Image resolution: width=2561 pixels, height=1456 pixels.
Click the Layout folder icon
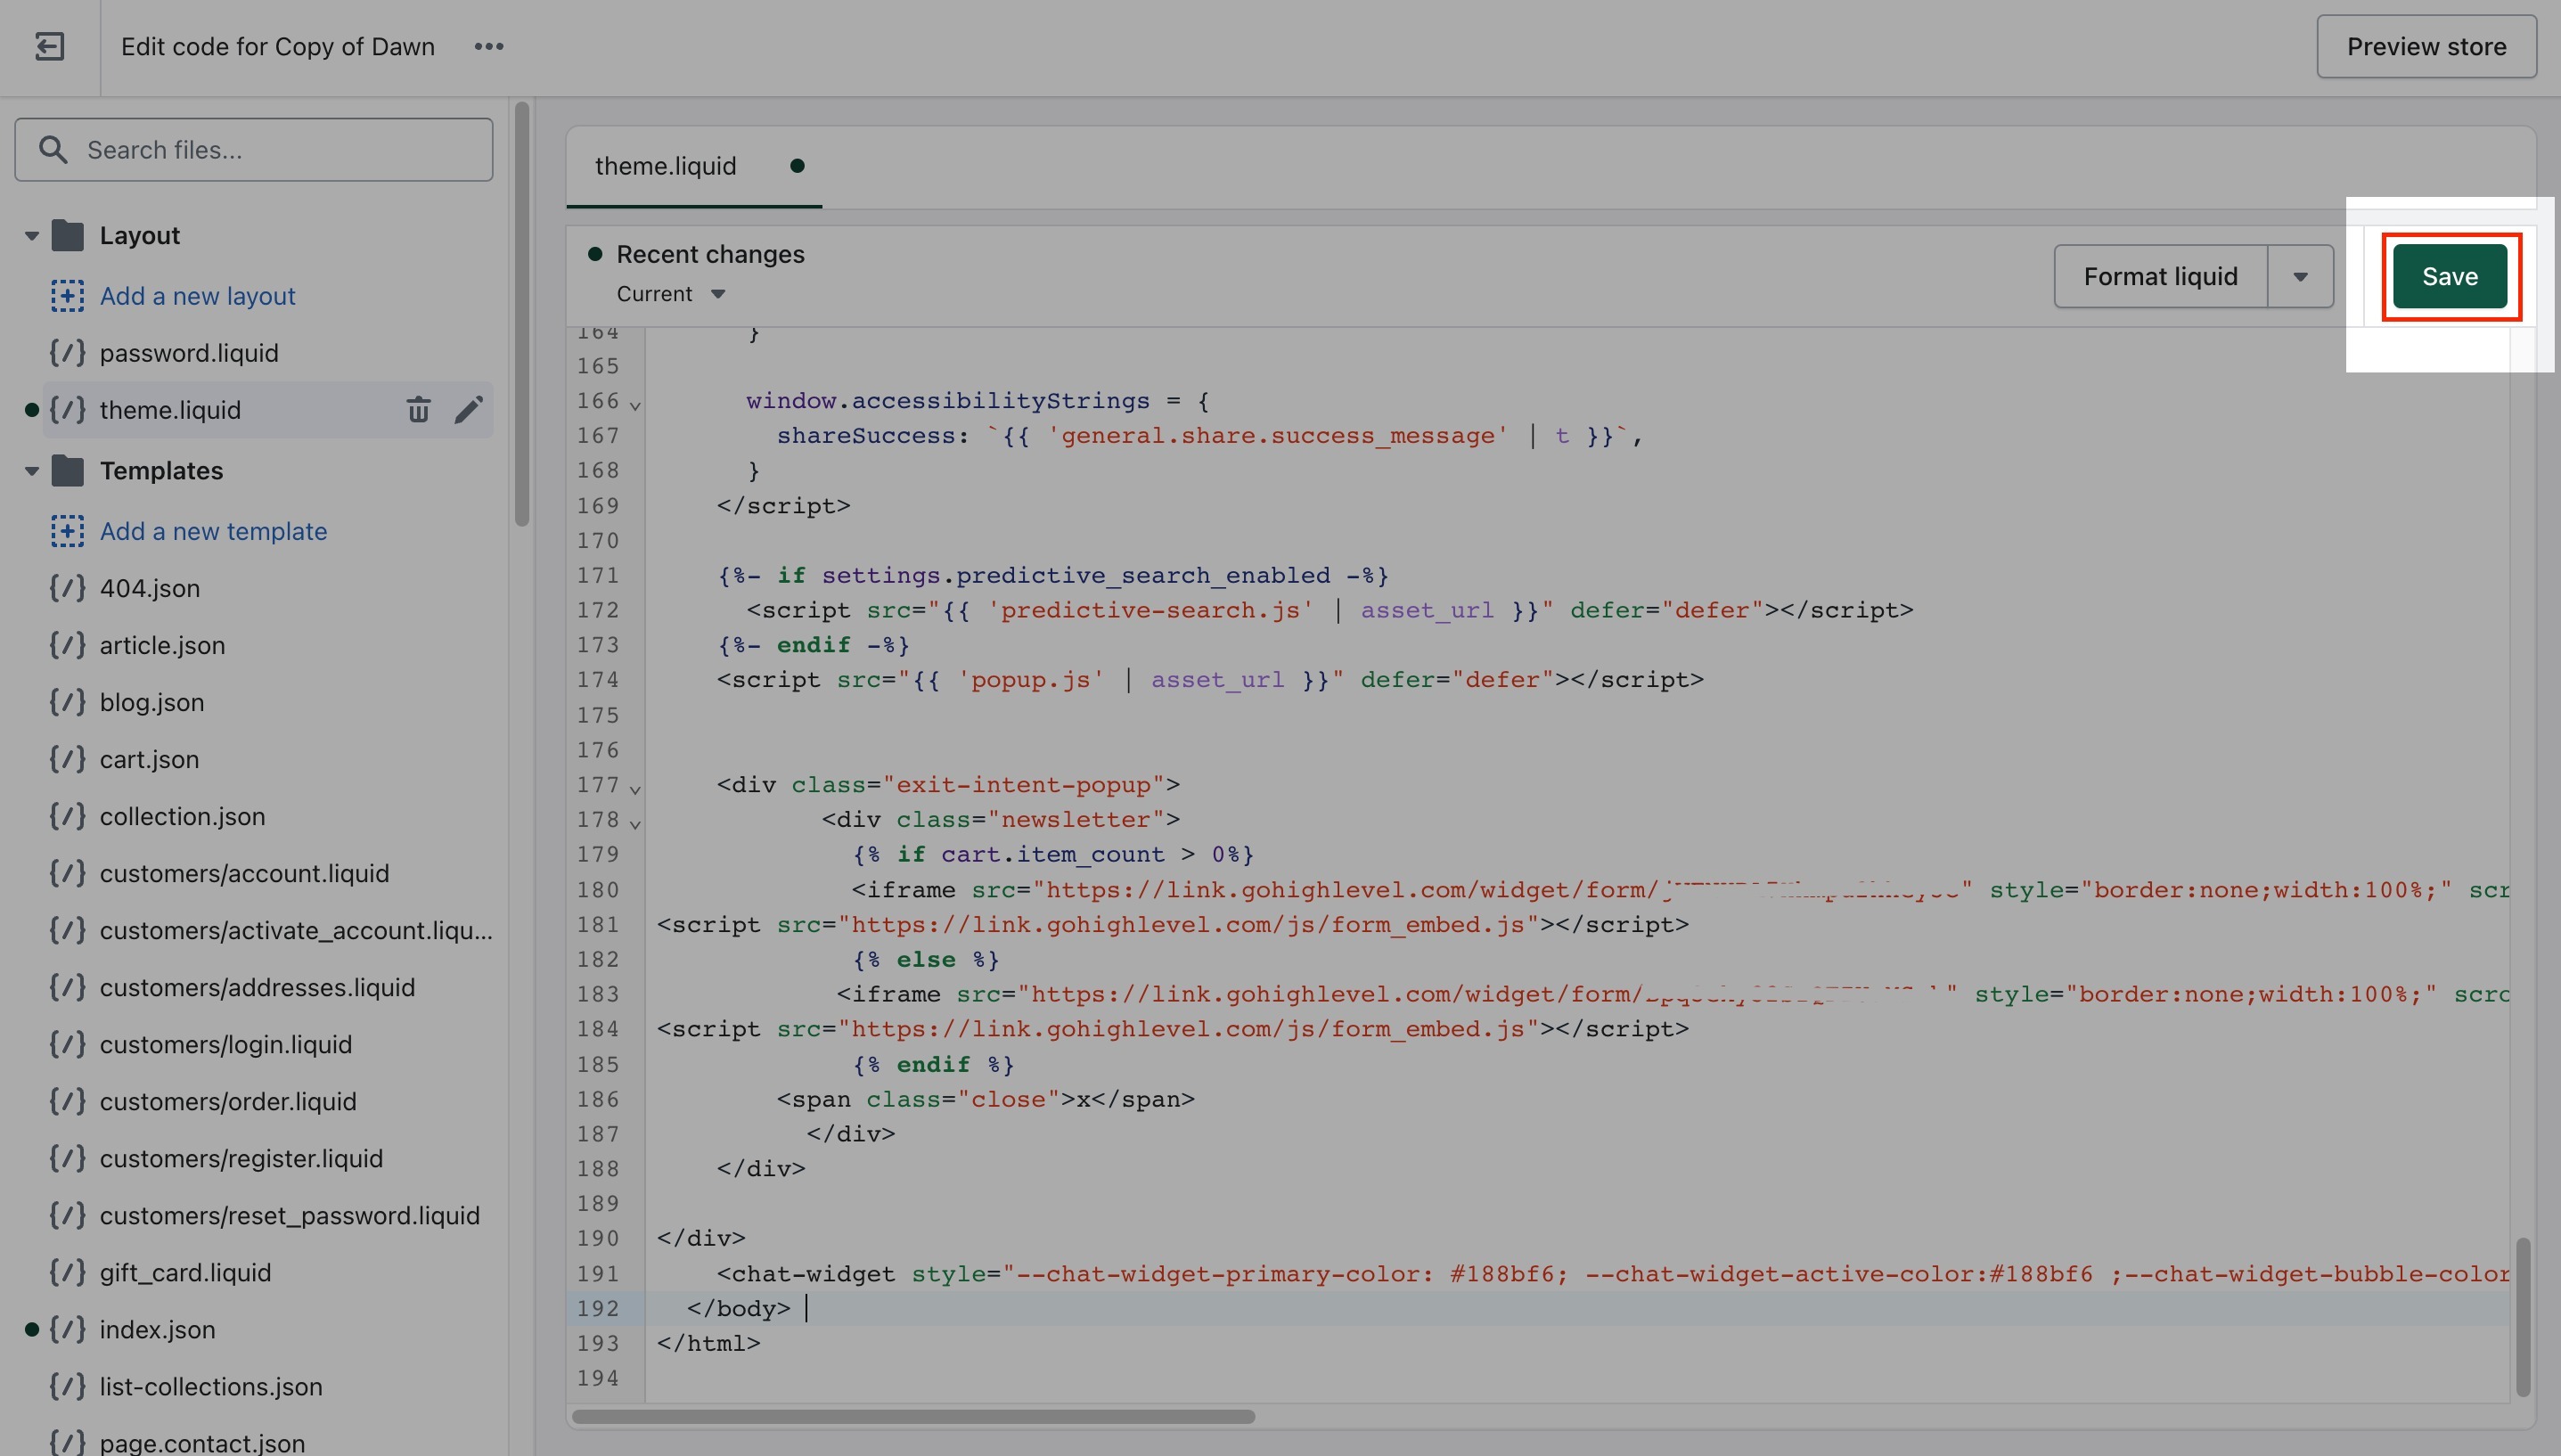(x=67, y=236)
